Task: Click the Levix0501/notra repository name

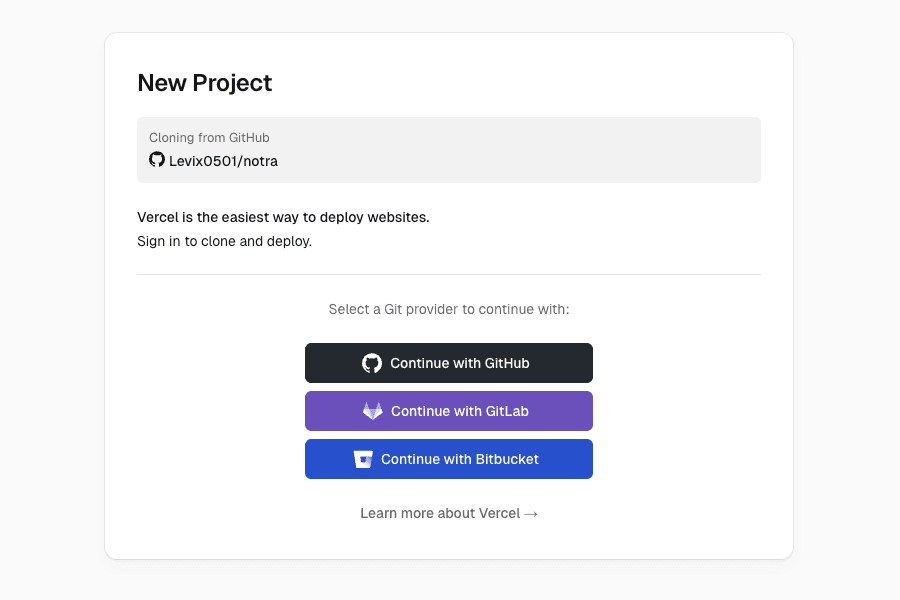Action: point(223,161)
